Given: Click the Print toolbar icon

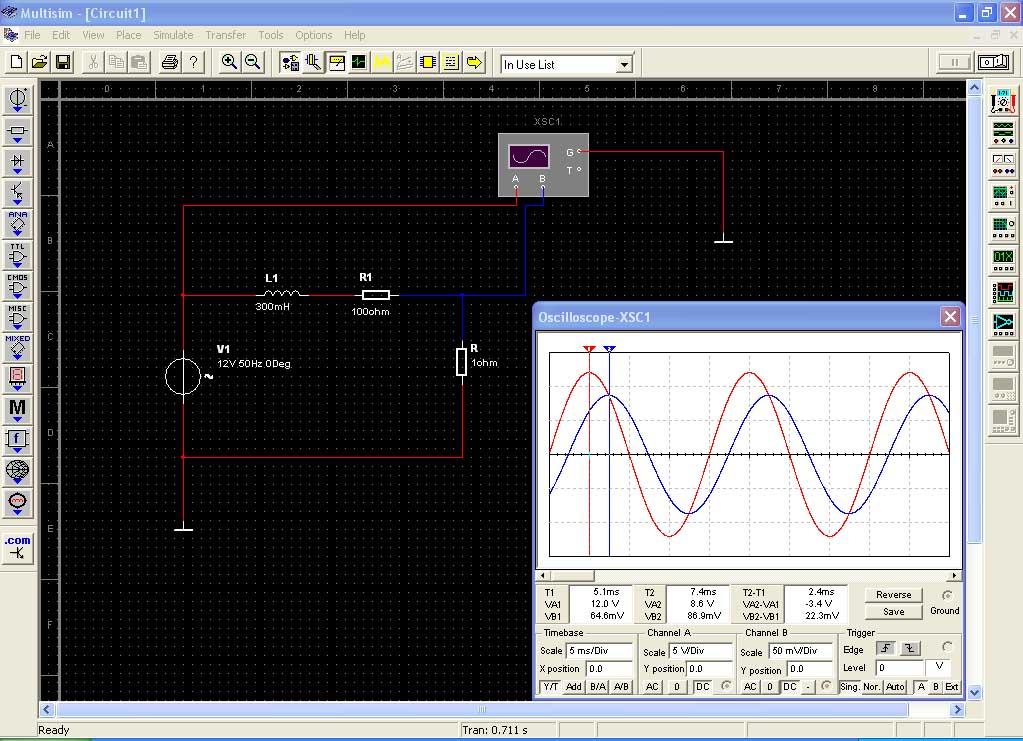Looking at the screenshot, I should pyautogui.click(x=169, y=62).
